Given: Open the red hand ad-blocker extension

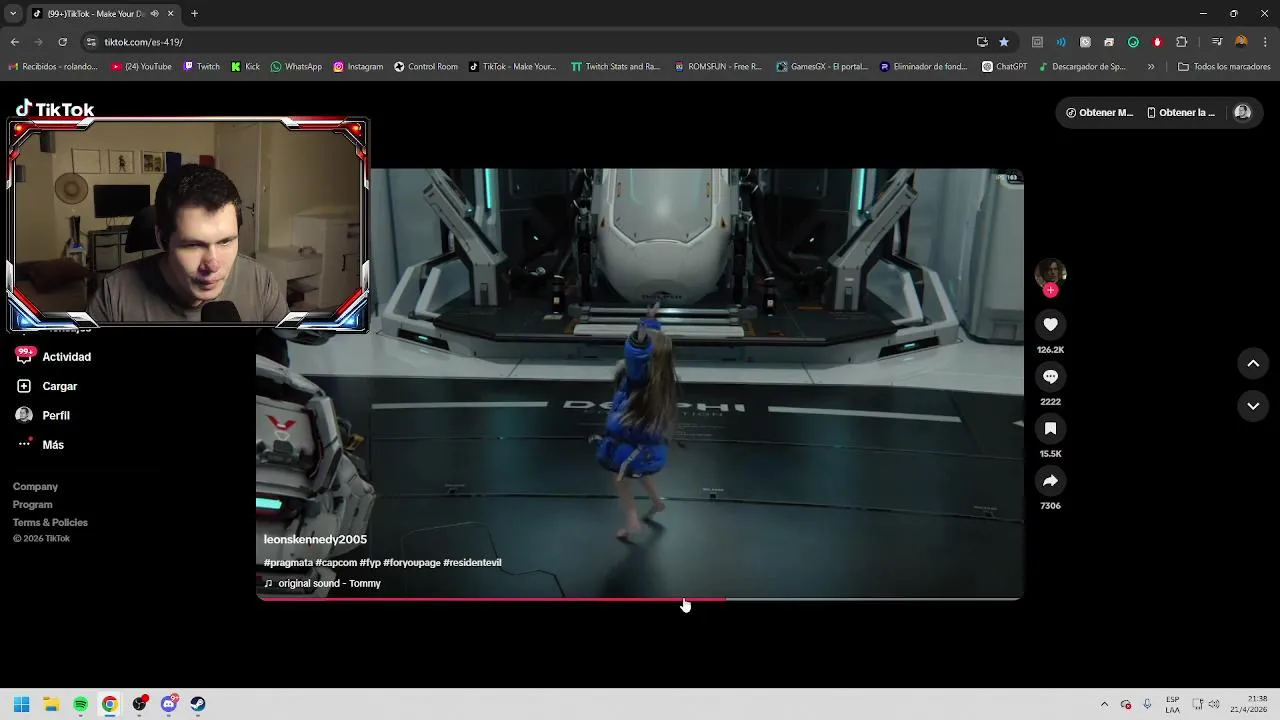Looking at the screenshot, I should coord(1157,42).
